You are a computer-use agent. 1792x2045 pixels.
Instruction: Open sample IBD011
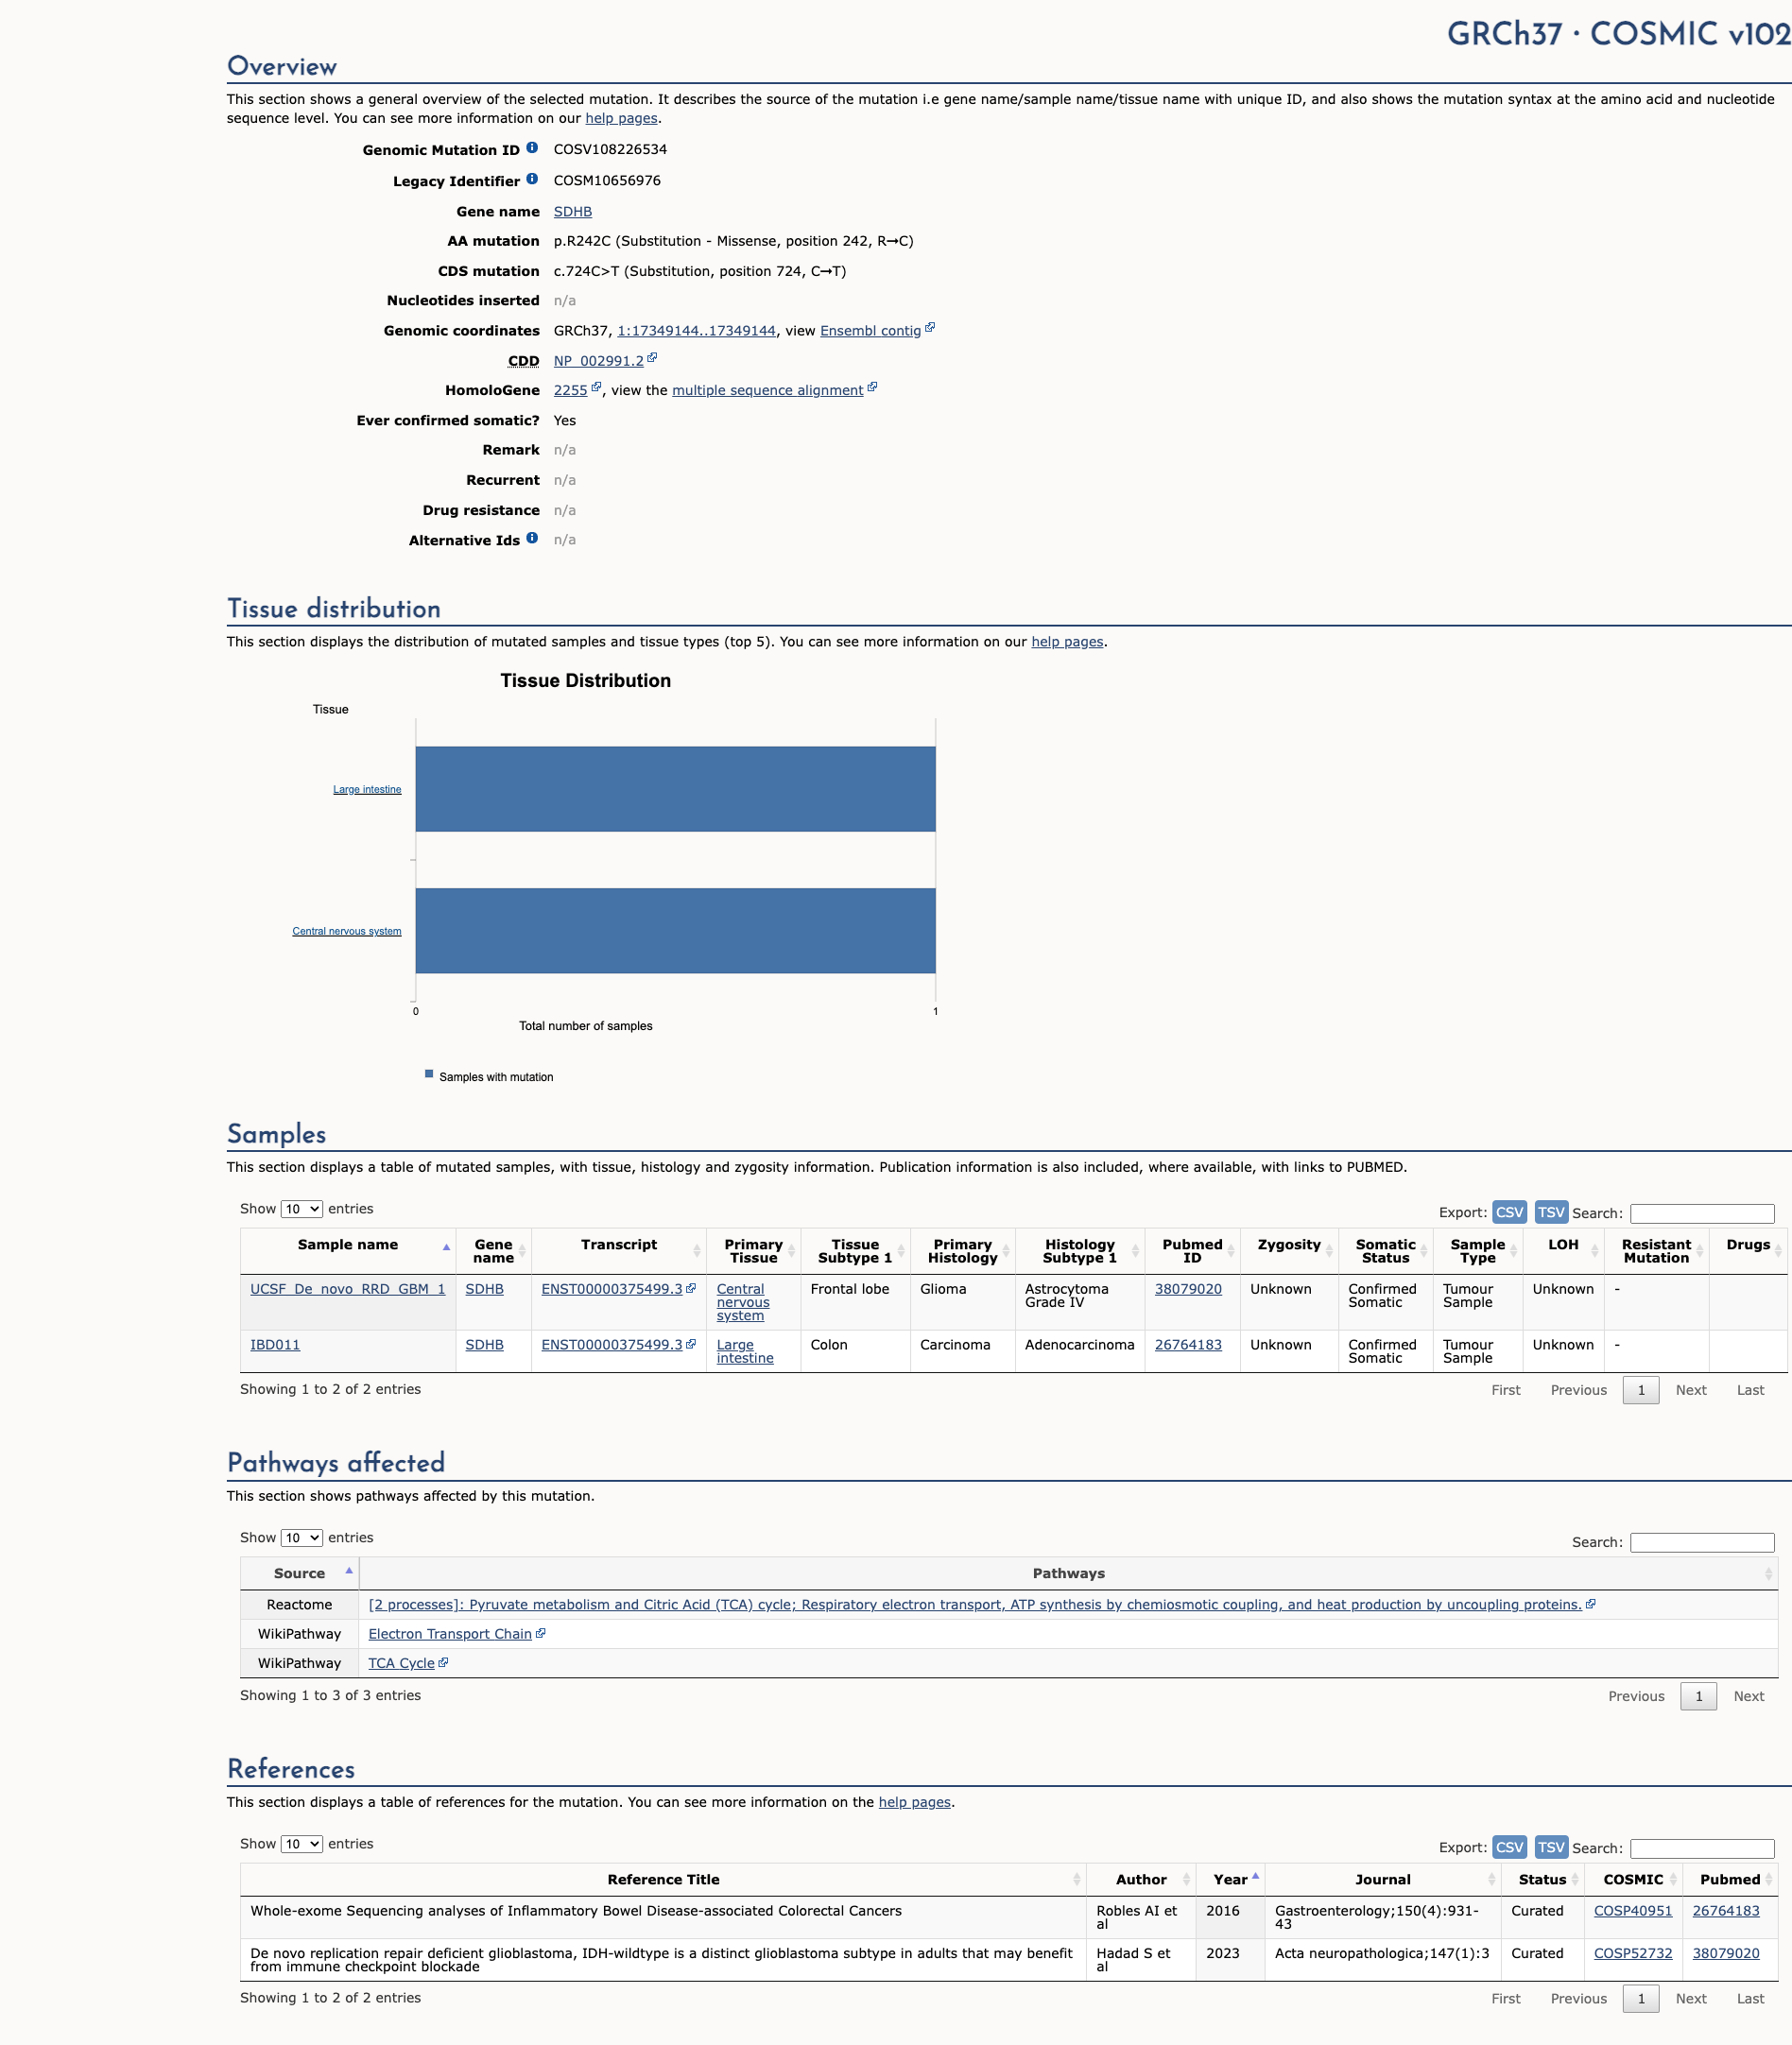point(275,1345)
